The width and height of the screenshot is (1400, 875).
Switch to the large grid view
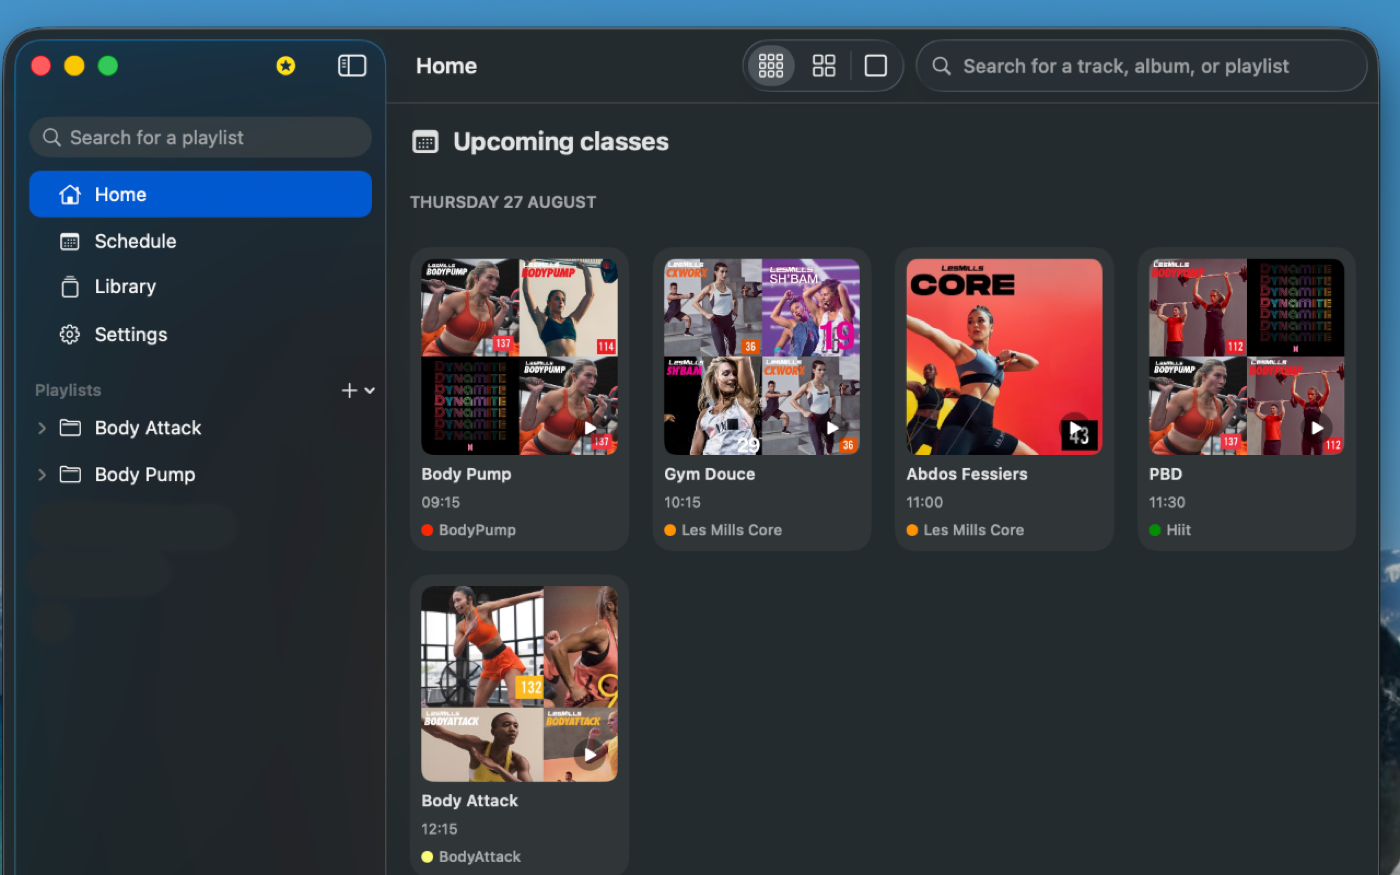824,66
